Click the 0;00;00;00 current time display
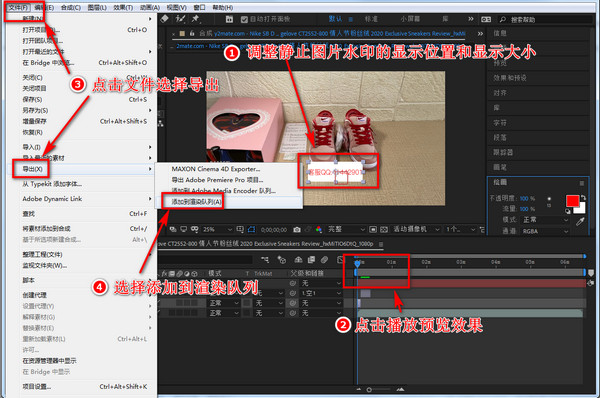The image size is (600, 398). pos(274,230)
